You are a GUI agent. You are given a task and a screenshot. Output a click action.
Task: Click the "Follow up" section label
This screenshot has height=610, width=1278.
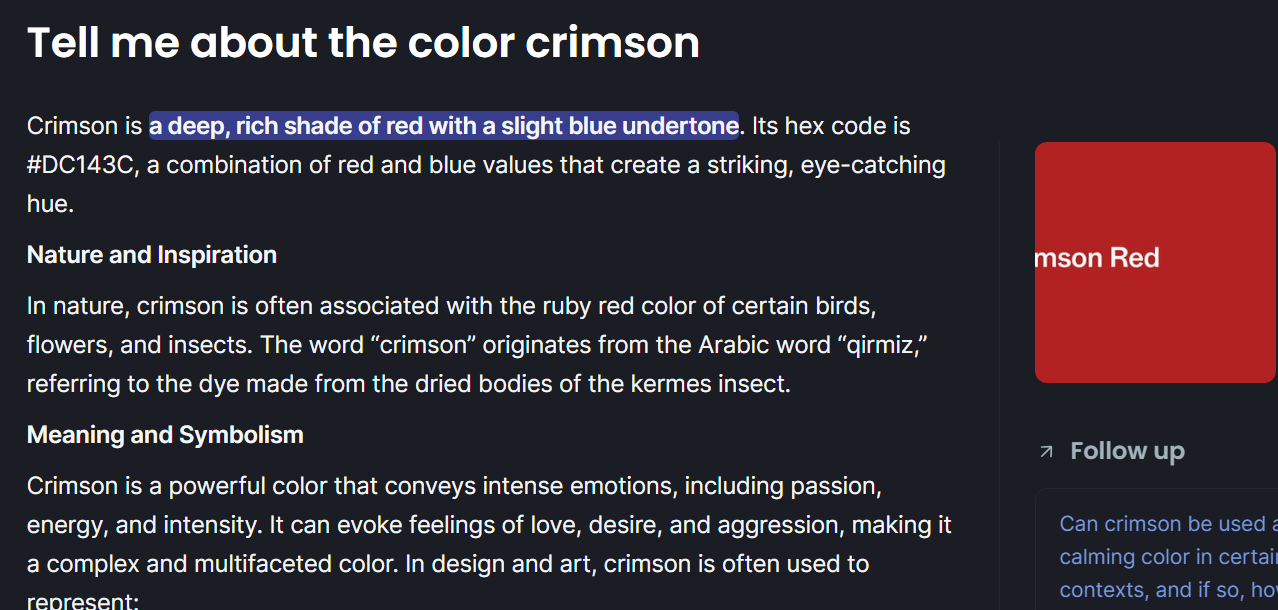pyautogui.click(x=1127, y=452)
